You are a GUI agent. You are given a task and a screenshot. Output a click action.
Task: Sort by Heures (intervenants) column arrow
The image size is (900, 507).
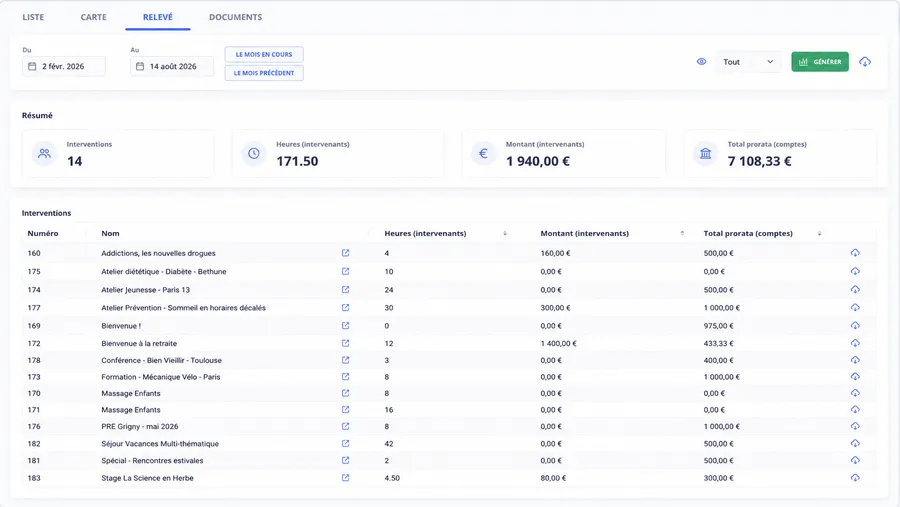tap(505, 233)
